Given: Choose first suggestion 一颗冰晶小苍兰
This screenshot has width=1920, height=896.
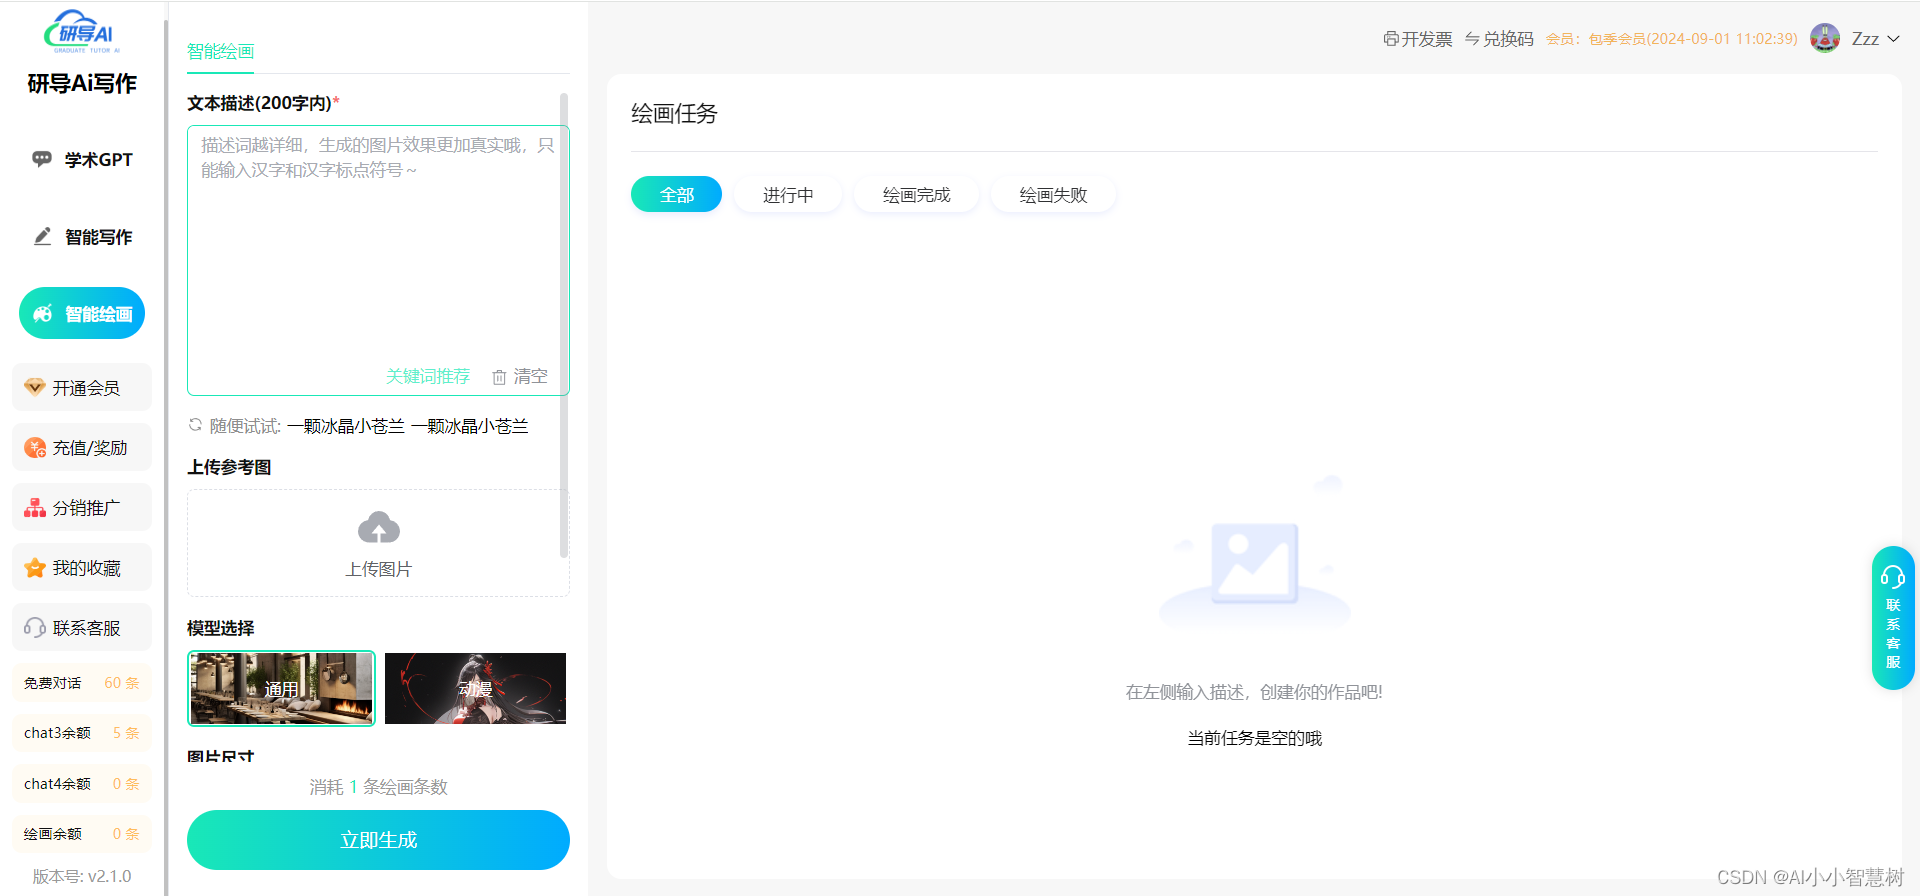Looking at the screenshot, I should (x=346, y=426).
